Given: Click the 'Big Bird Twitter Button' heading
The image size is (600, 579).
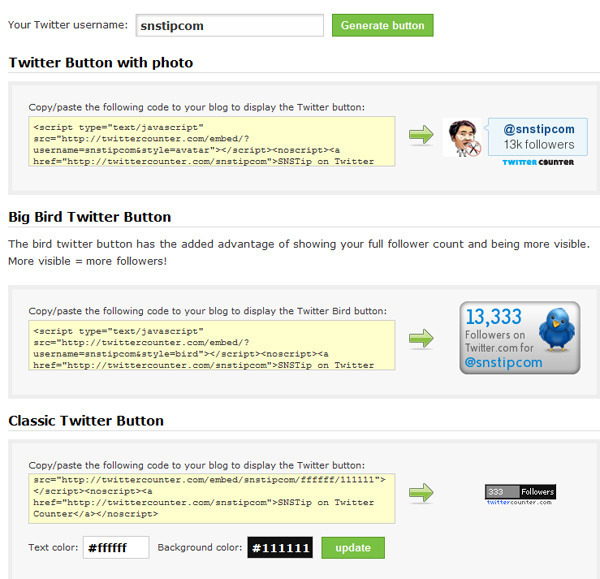Looking at the screenshot, I should tap(90, 217).
